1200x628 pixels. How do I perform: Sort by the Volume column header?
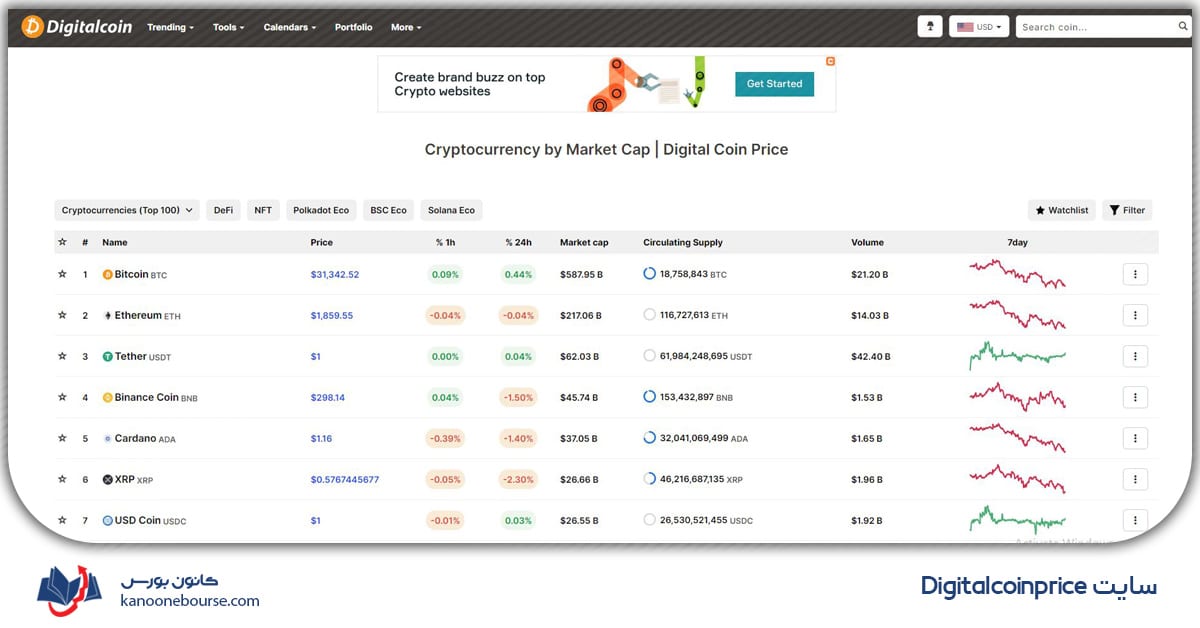click(868, 242)
